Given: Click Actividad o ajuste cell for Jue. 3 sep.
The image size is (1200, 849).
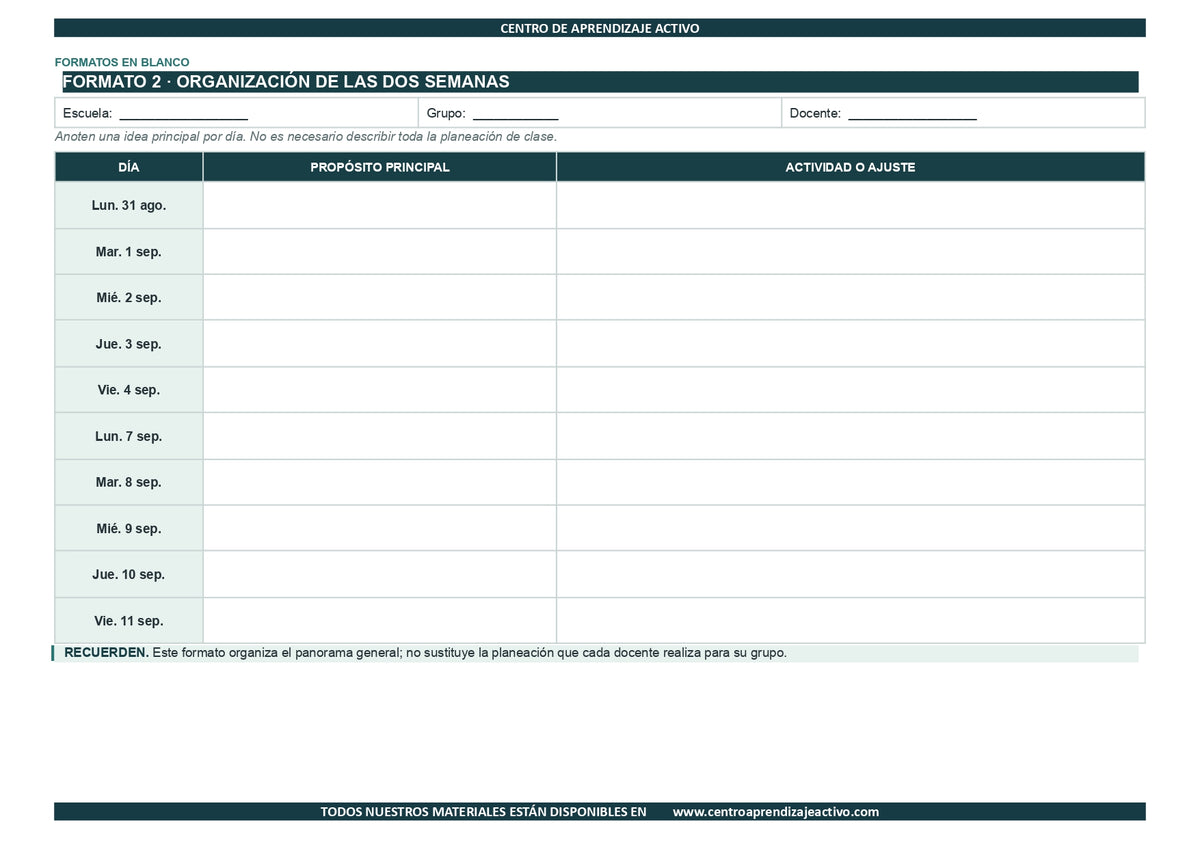Looking at the screenshot, I should click(x=851, y=344).
